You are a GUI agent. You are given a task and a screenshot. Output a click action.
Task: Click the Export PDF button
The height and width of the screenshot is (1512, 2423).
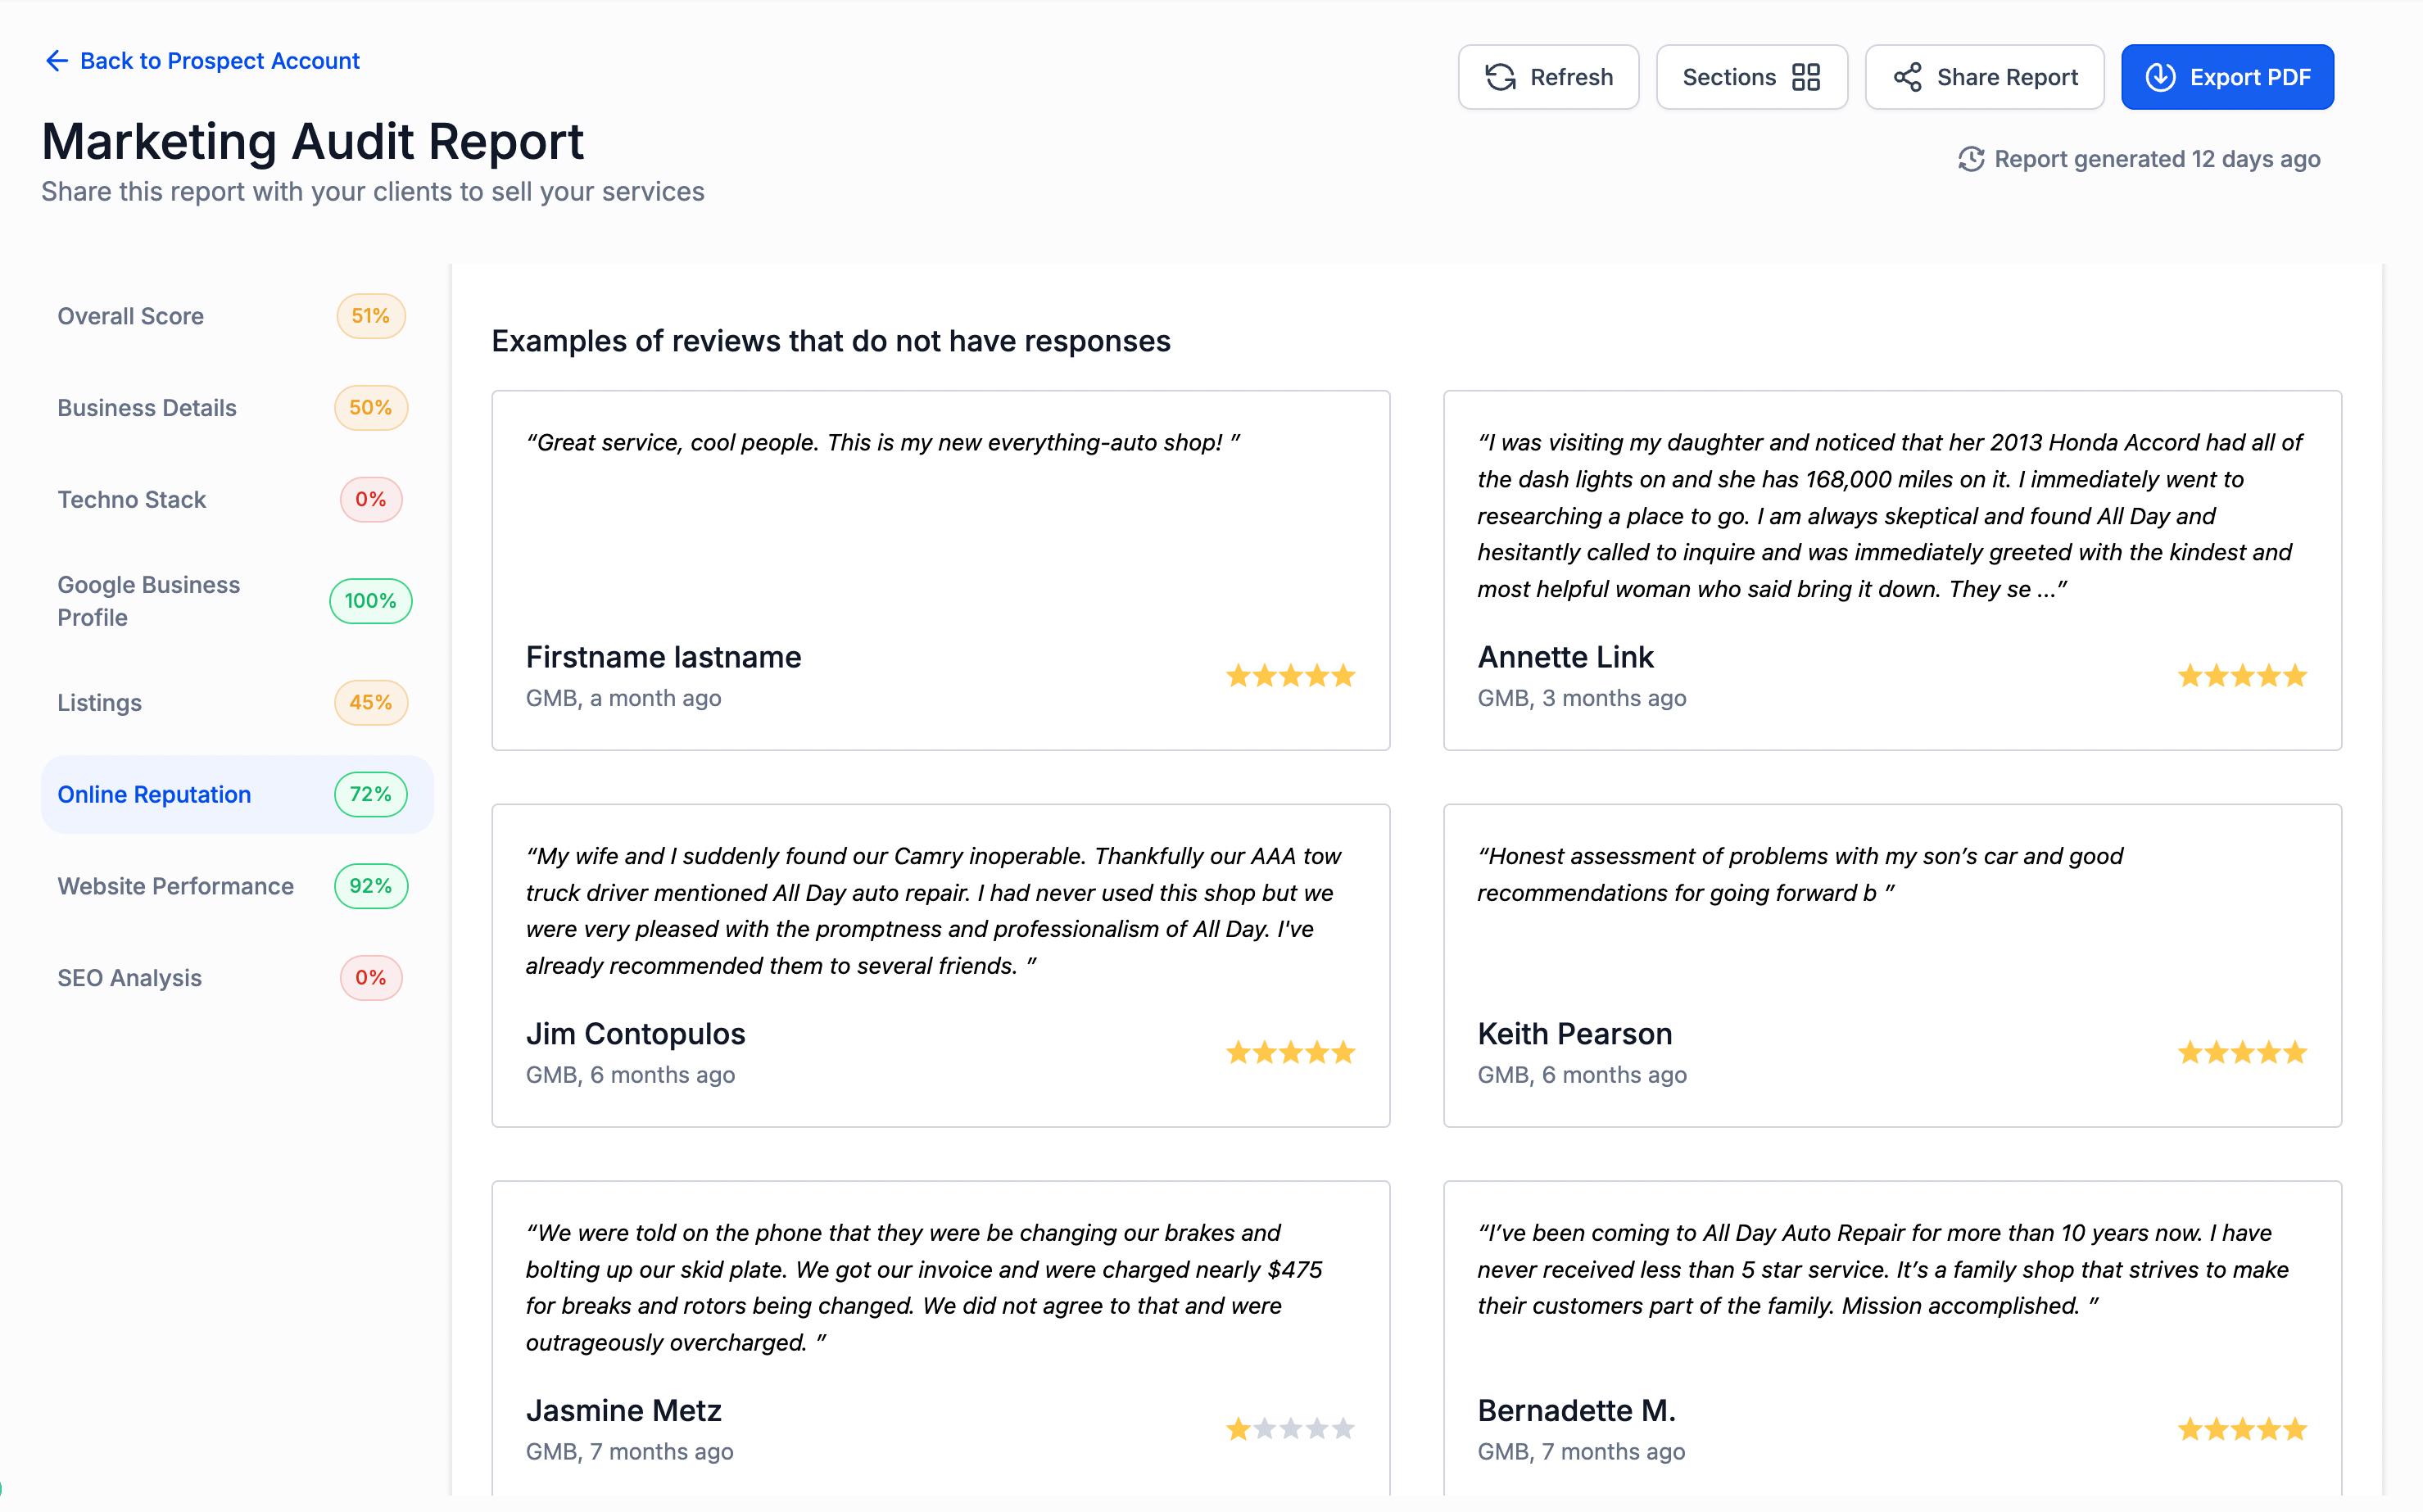(2227, 77)
